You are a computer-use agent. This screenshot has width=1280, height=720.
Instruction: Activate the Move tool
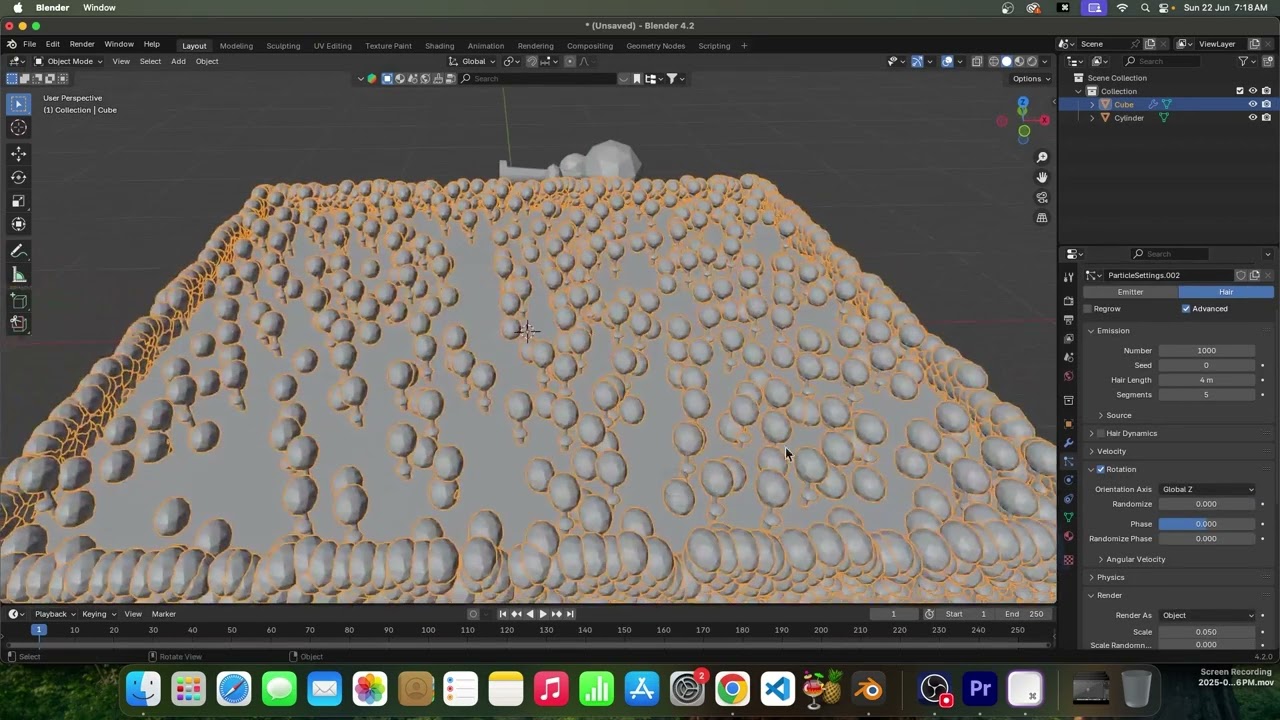18,154
